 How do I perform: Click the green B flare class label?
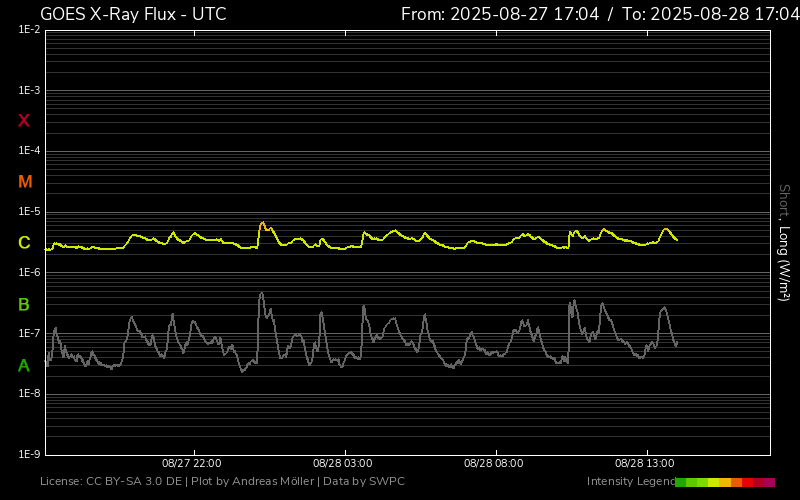tap(24, 304)
